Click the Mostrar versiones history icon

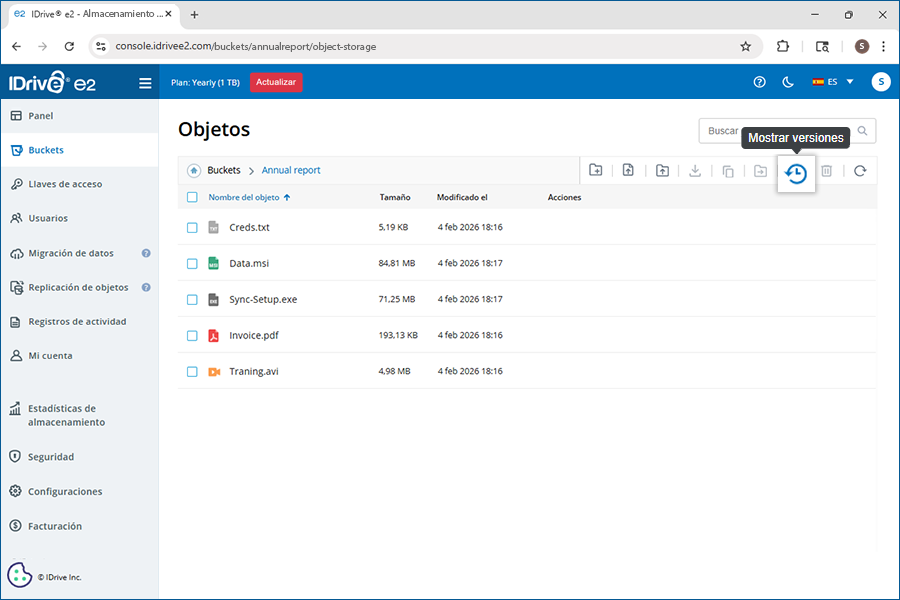[x=796, y=172]
